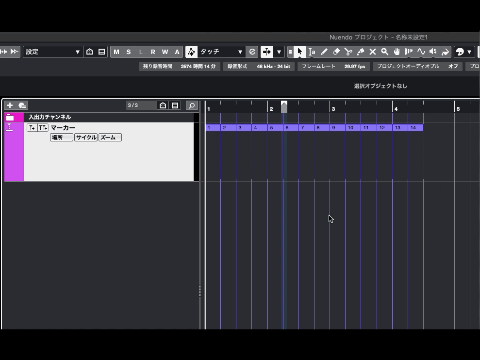Viewport: 480px width, 360px height.
Task: Click the toolbar layout icon beside the camera
Action: coord(102,52)
